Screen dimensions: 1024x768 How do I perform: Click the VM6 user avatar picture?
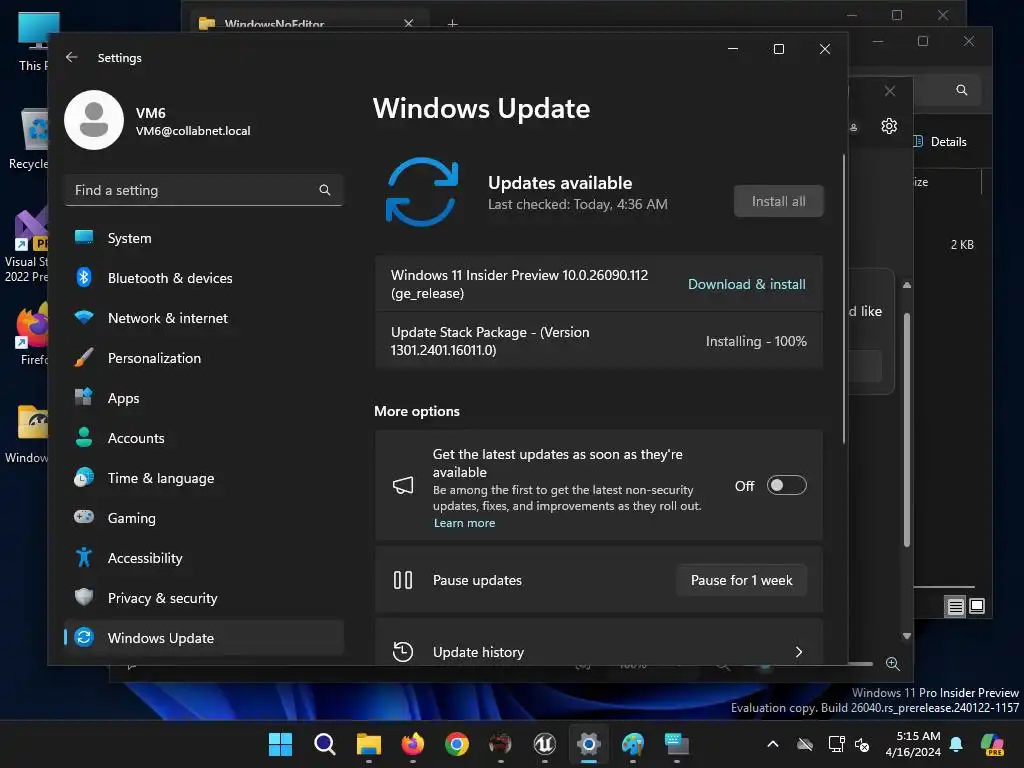pyautogui.click(x=94, y=120)
